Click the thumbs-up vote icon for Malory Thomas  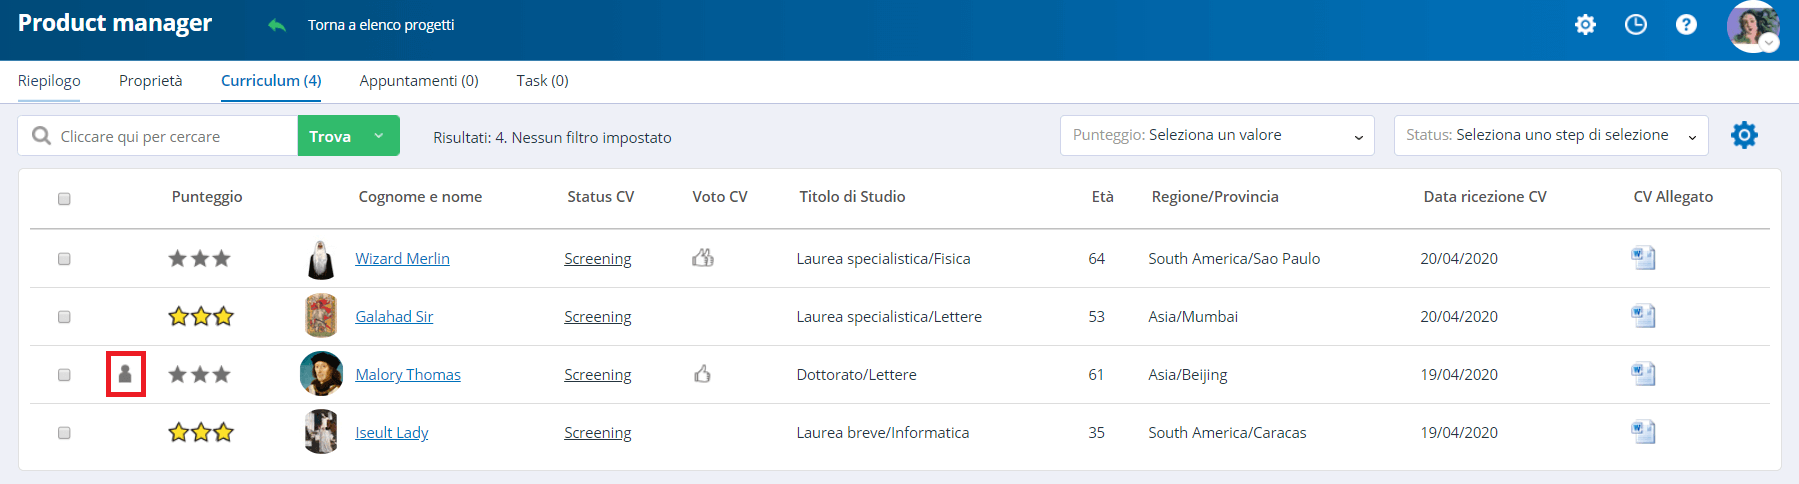point(703,374)
